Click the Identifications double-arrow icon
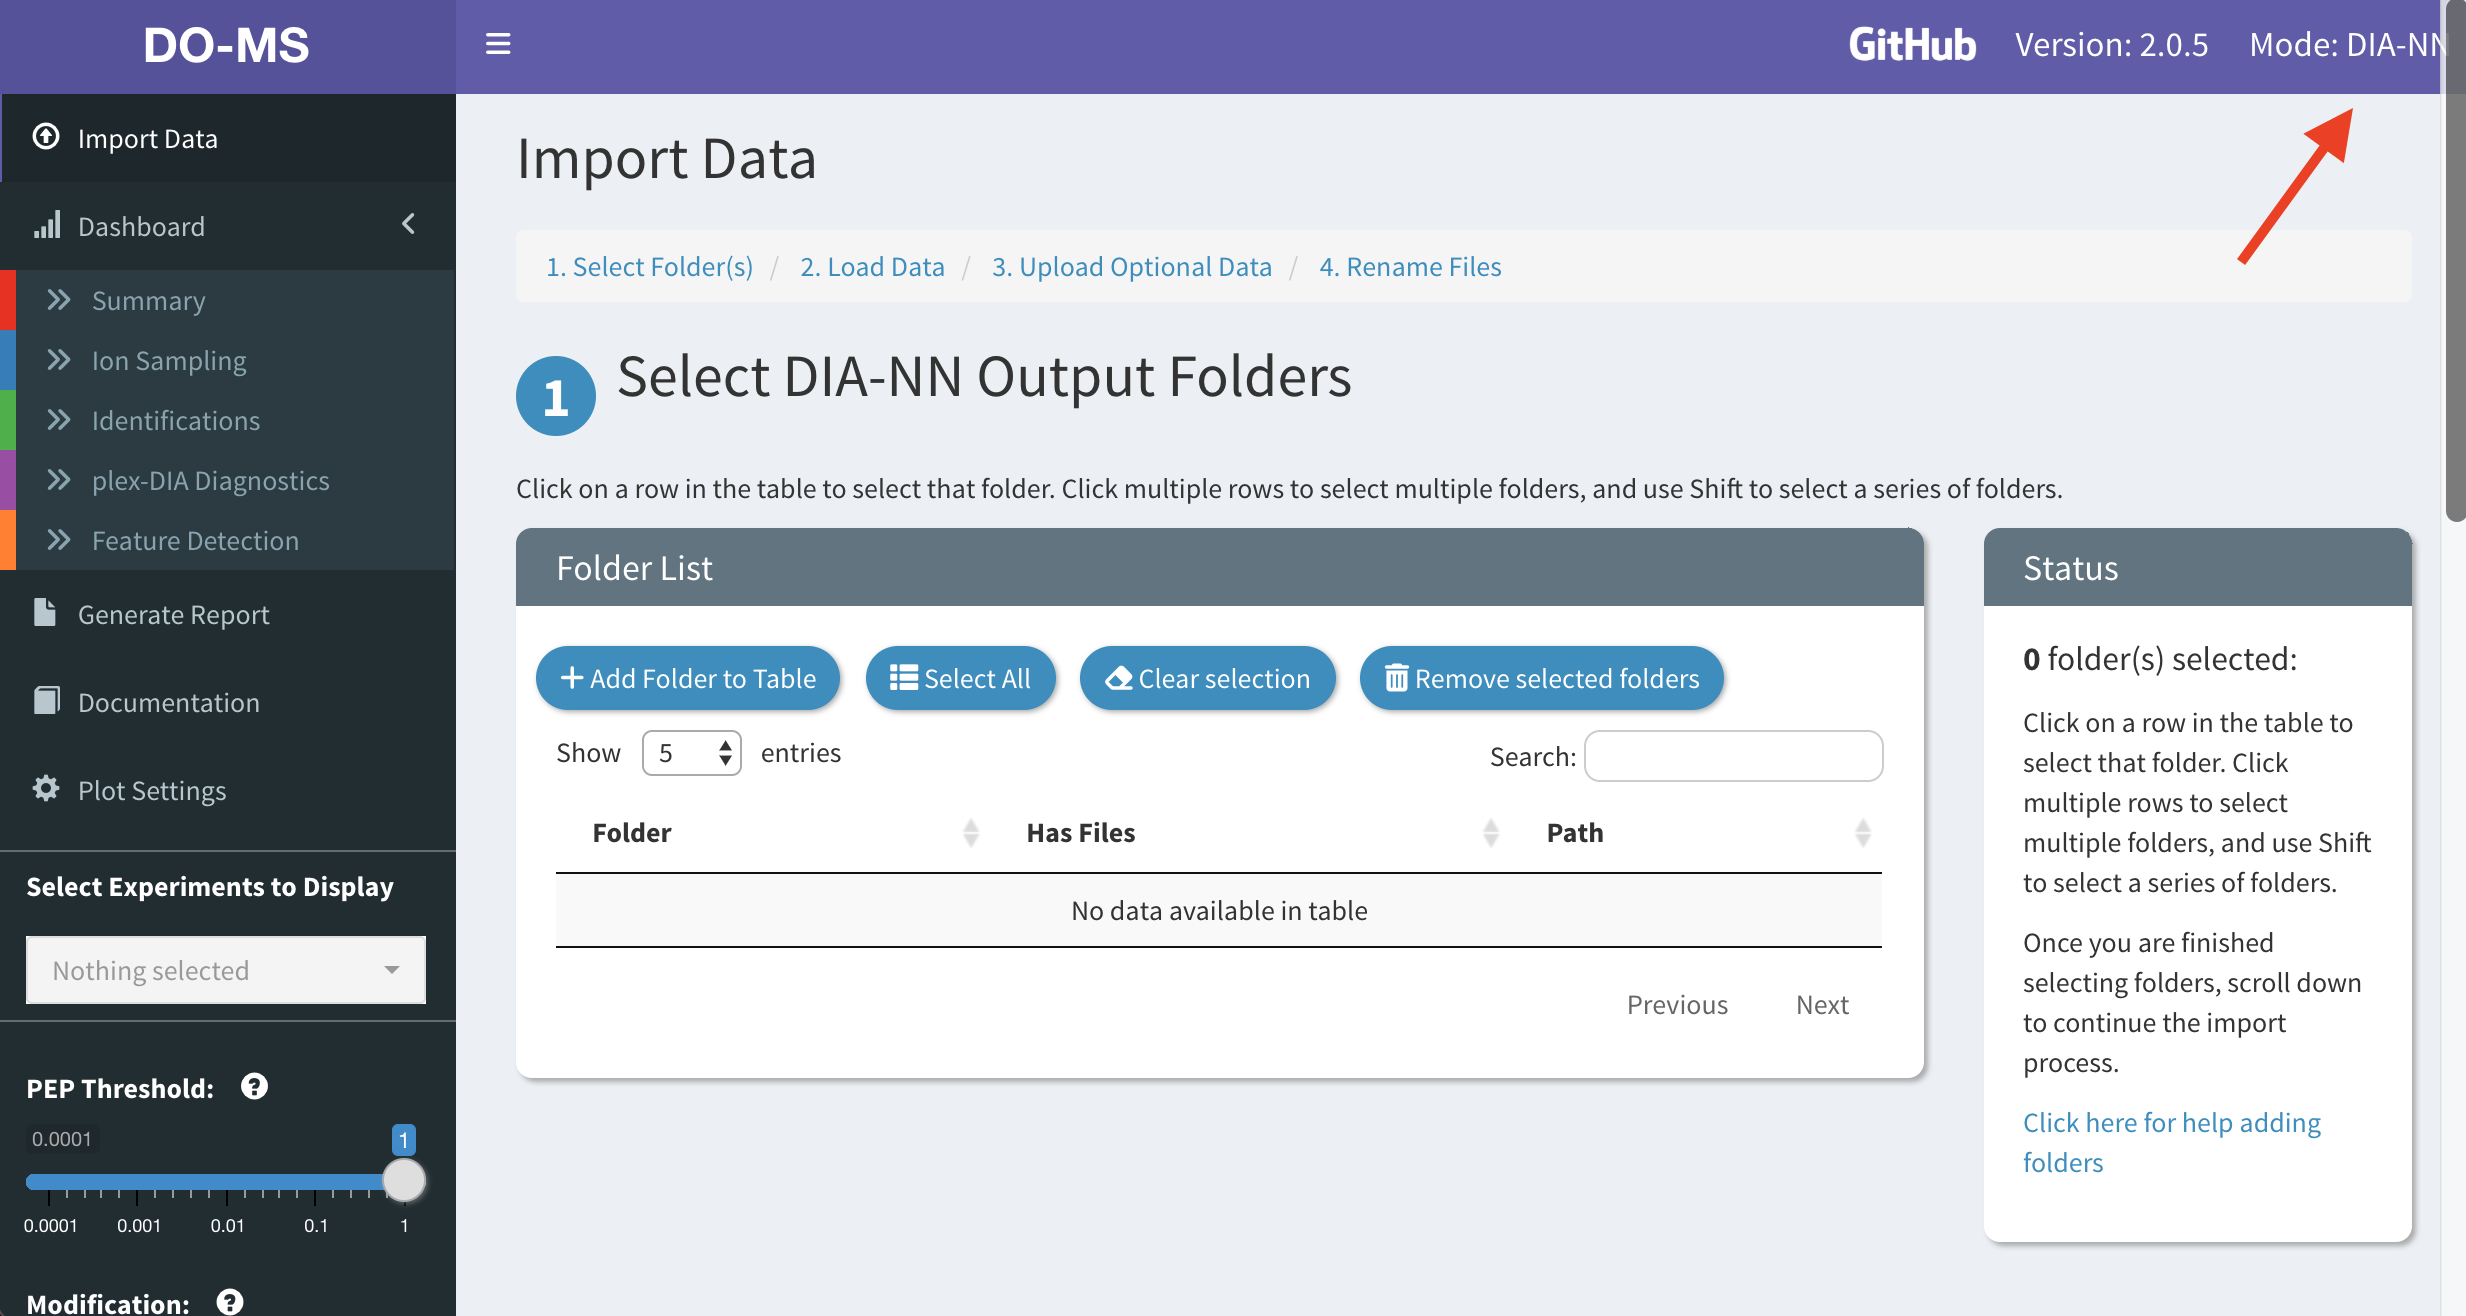Screen dimensions: 2466x1316 pyautogui.click(x=59, y=420)
